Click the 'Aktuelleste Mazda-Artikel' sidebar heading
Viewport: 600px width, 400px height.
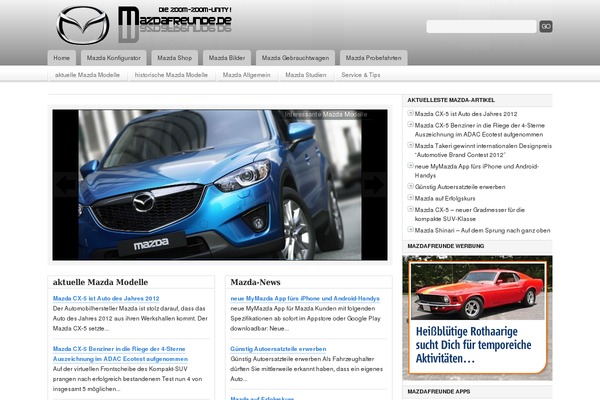pyautogui.click(x=451, y=100)
